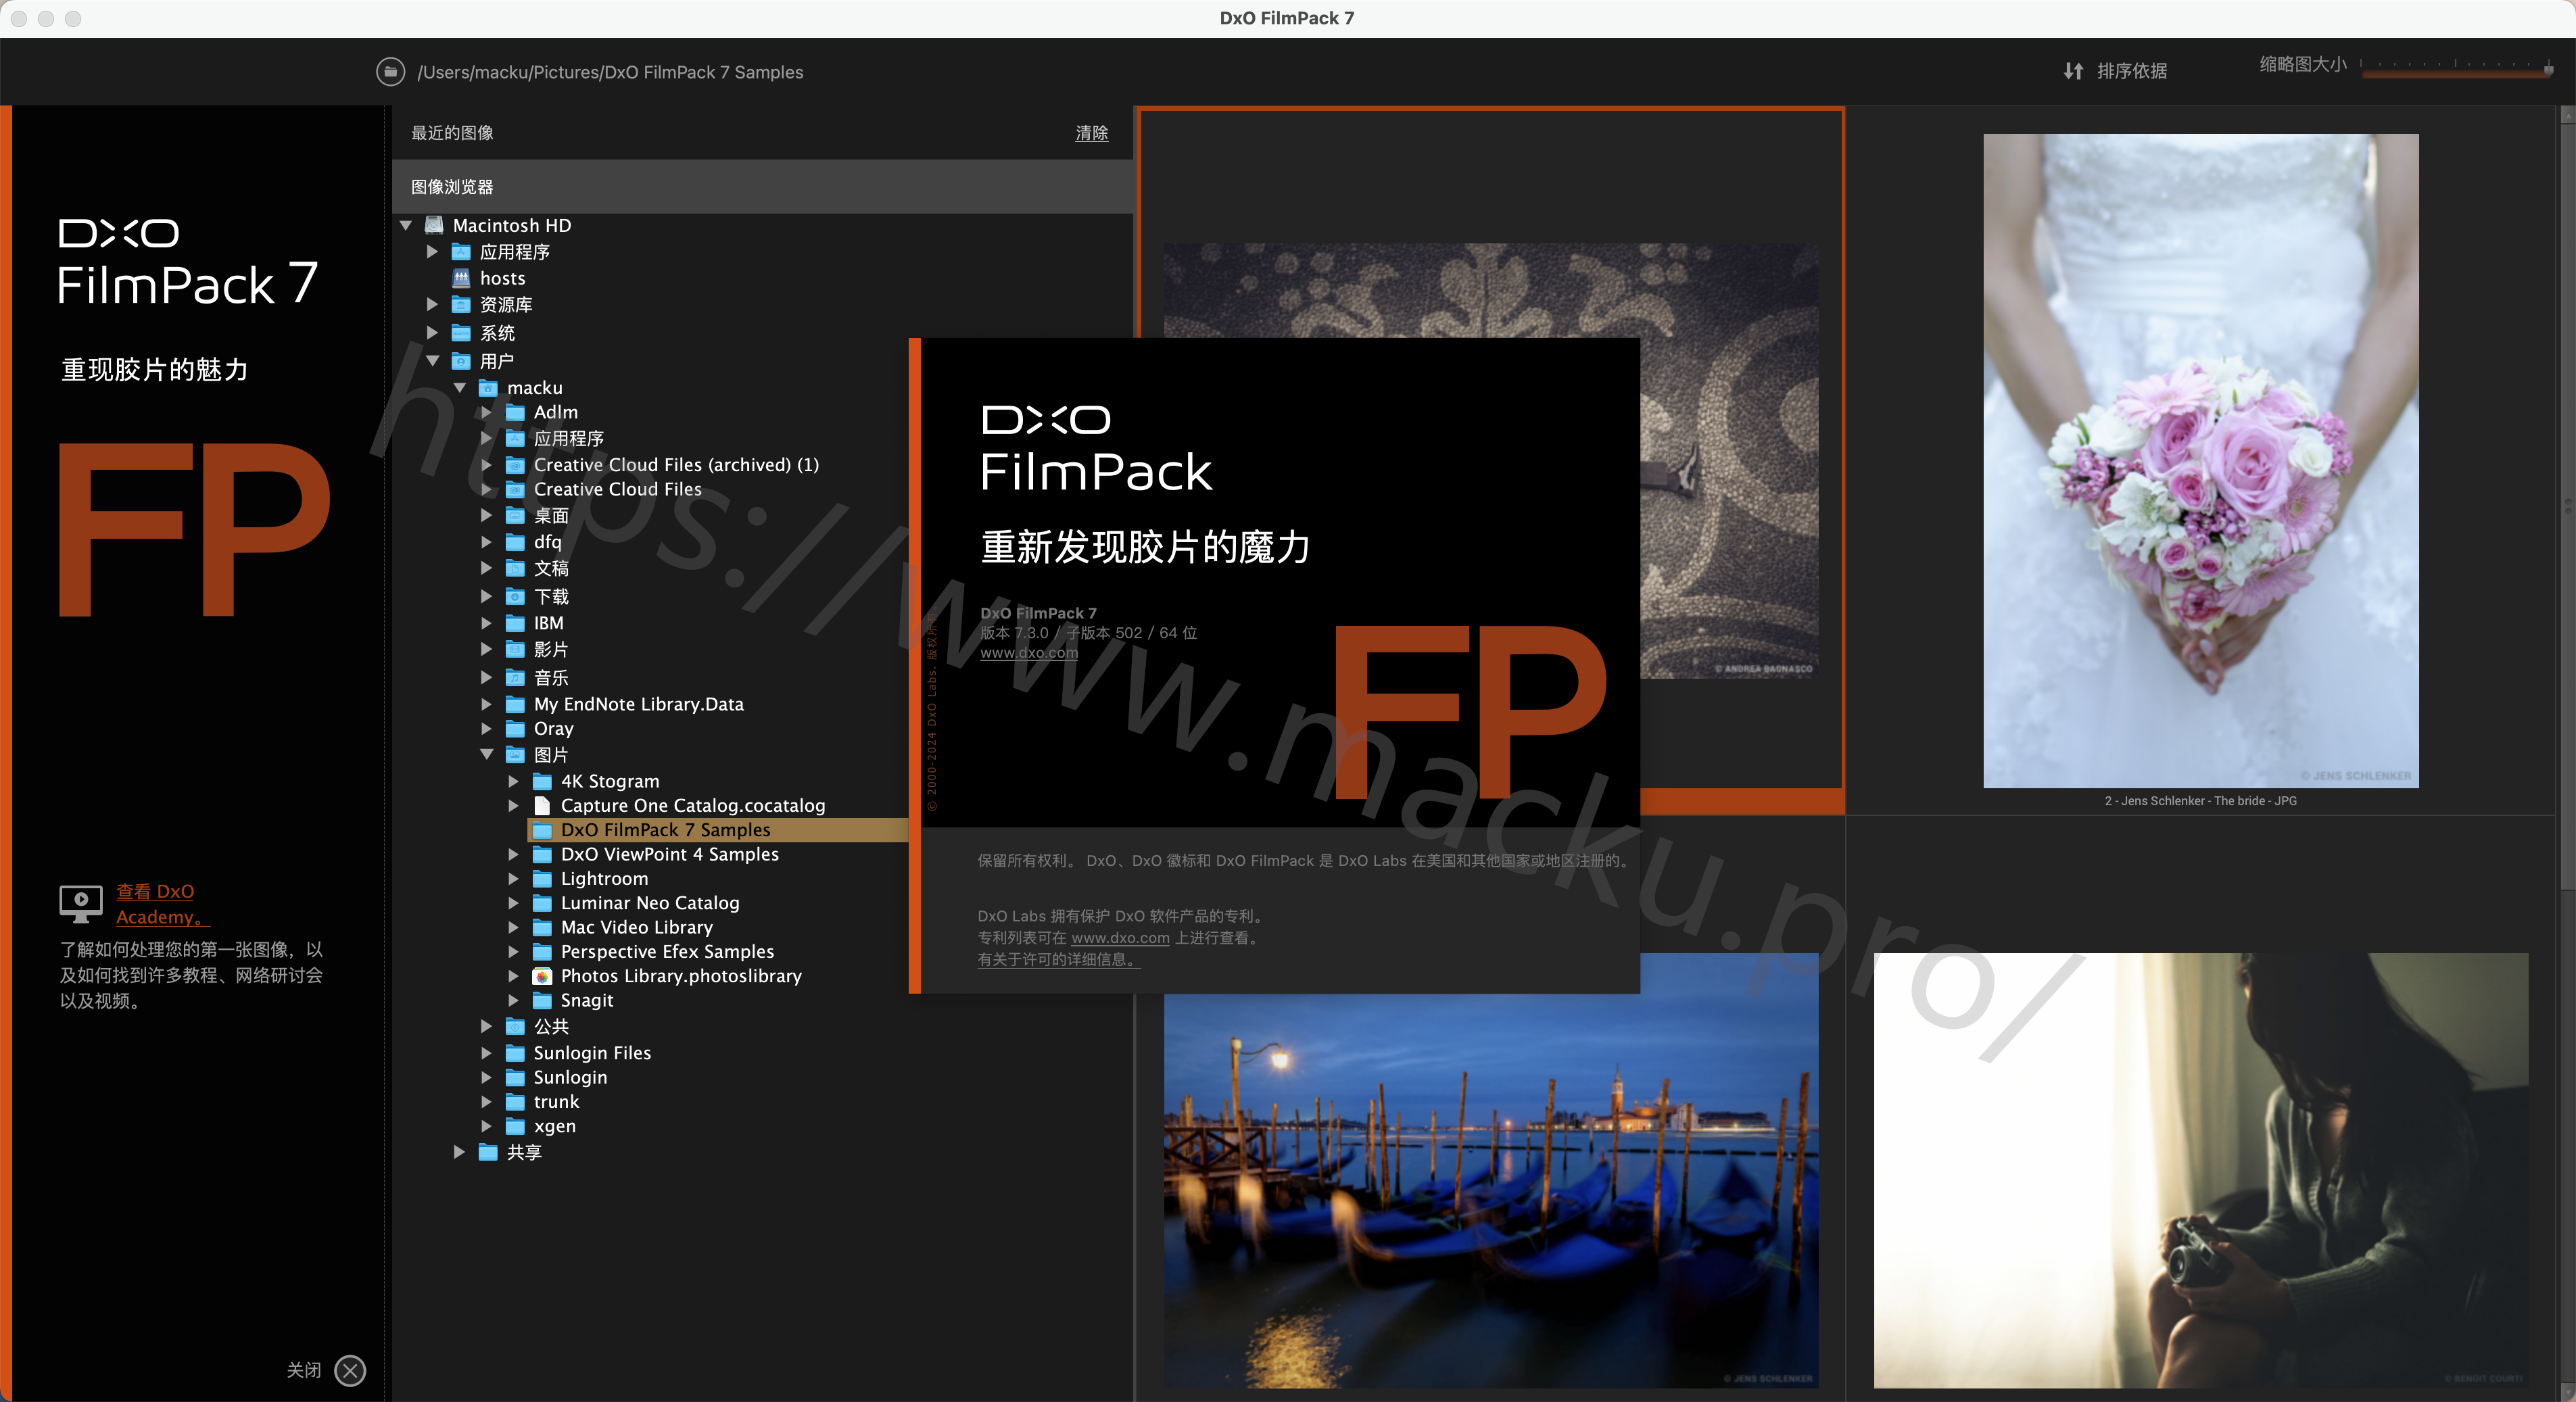Select the trunk folder
The height and width of the screenshot is (1402, 2576).
pos(556,1102)
